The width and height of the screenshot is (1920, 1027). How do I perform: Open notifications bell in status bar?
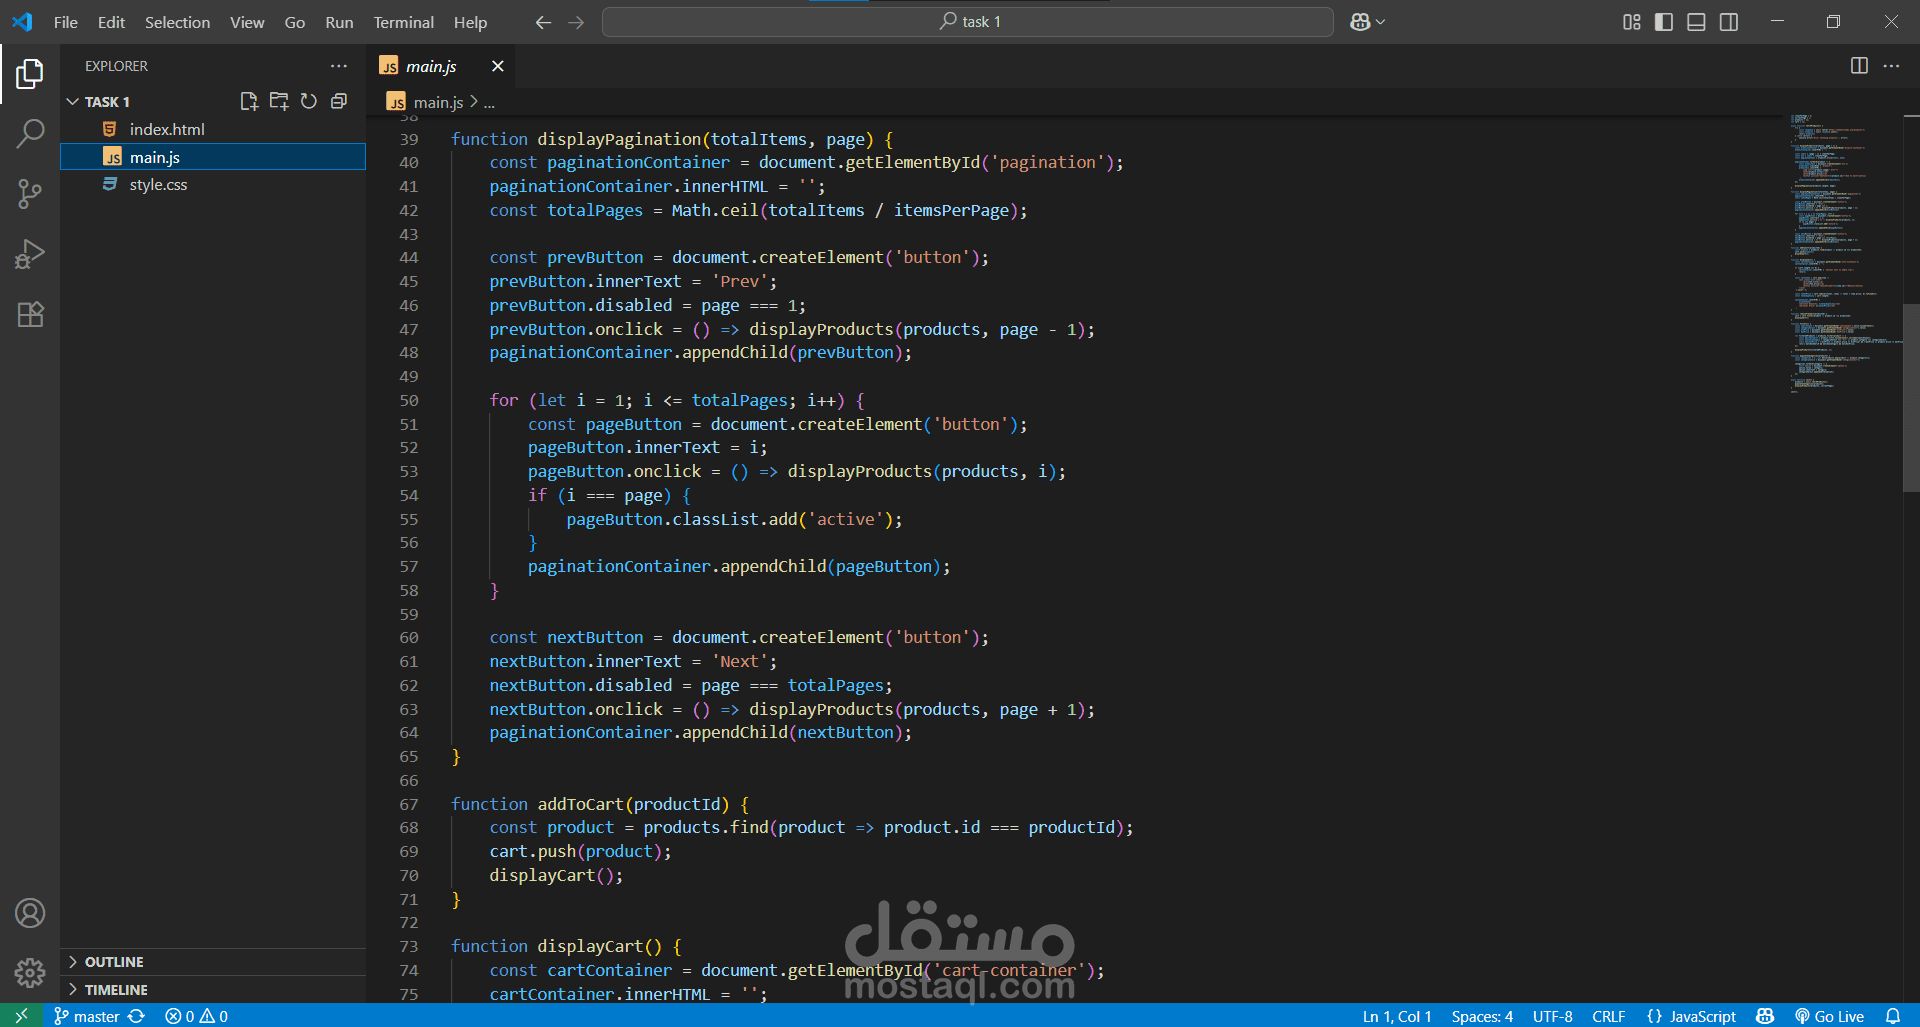pos(1893,1016)
